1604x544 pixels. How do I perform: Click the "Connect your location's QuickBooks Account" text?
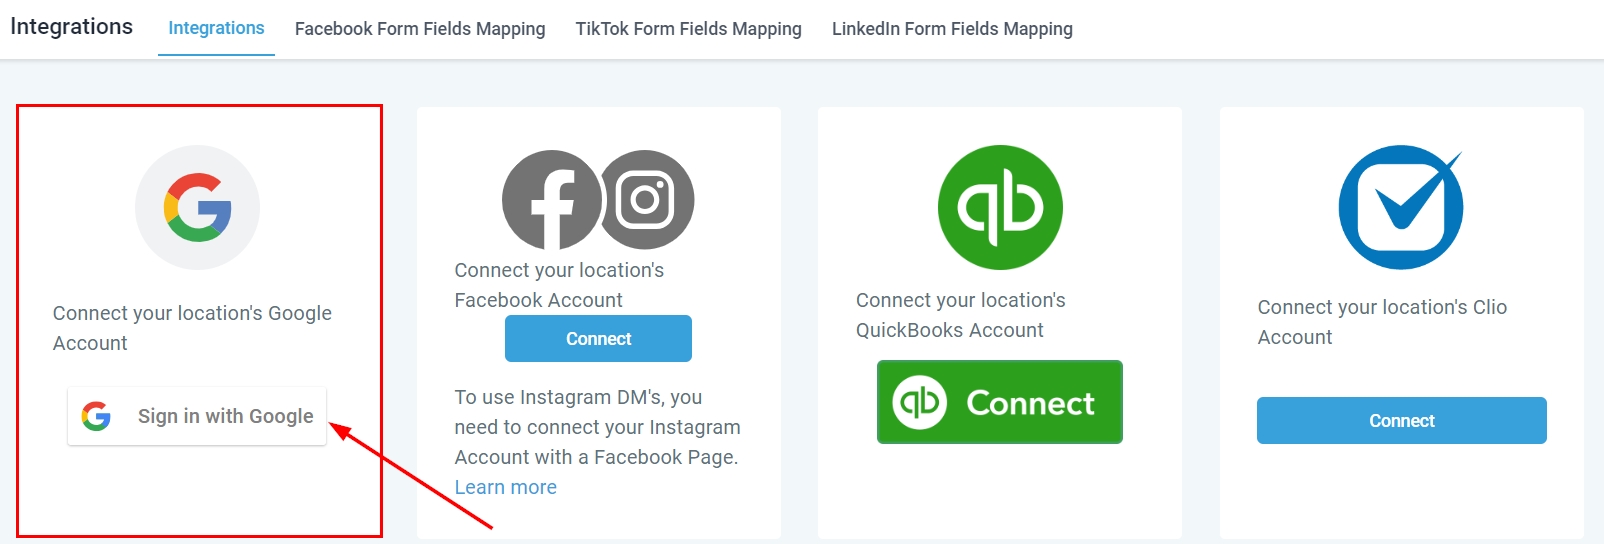(x=960, y=315)
